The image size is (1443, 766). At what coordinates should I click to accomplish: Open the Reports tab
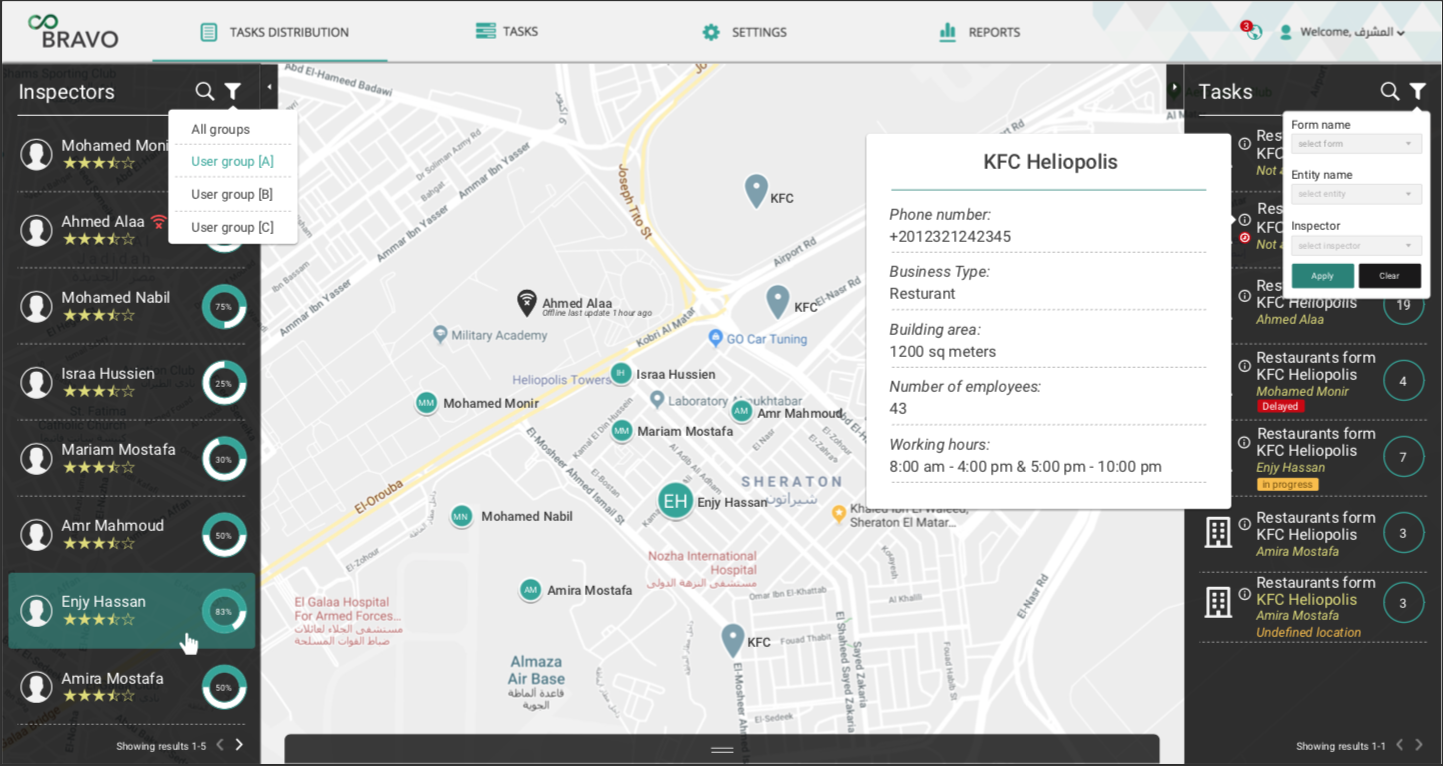pos(979,32)
